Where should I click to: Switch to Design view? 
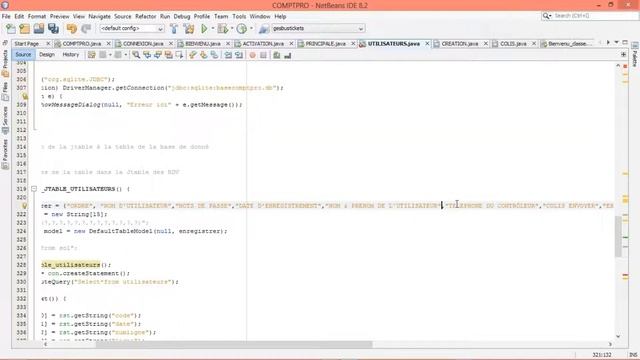point(47,55)
